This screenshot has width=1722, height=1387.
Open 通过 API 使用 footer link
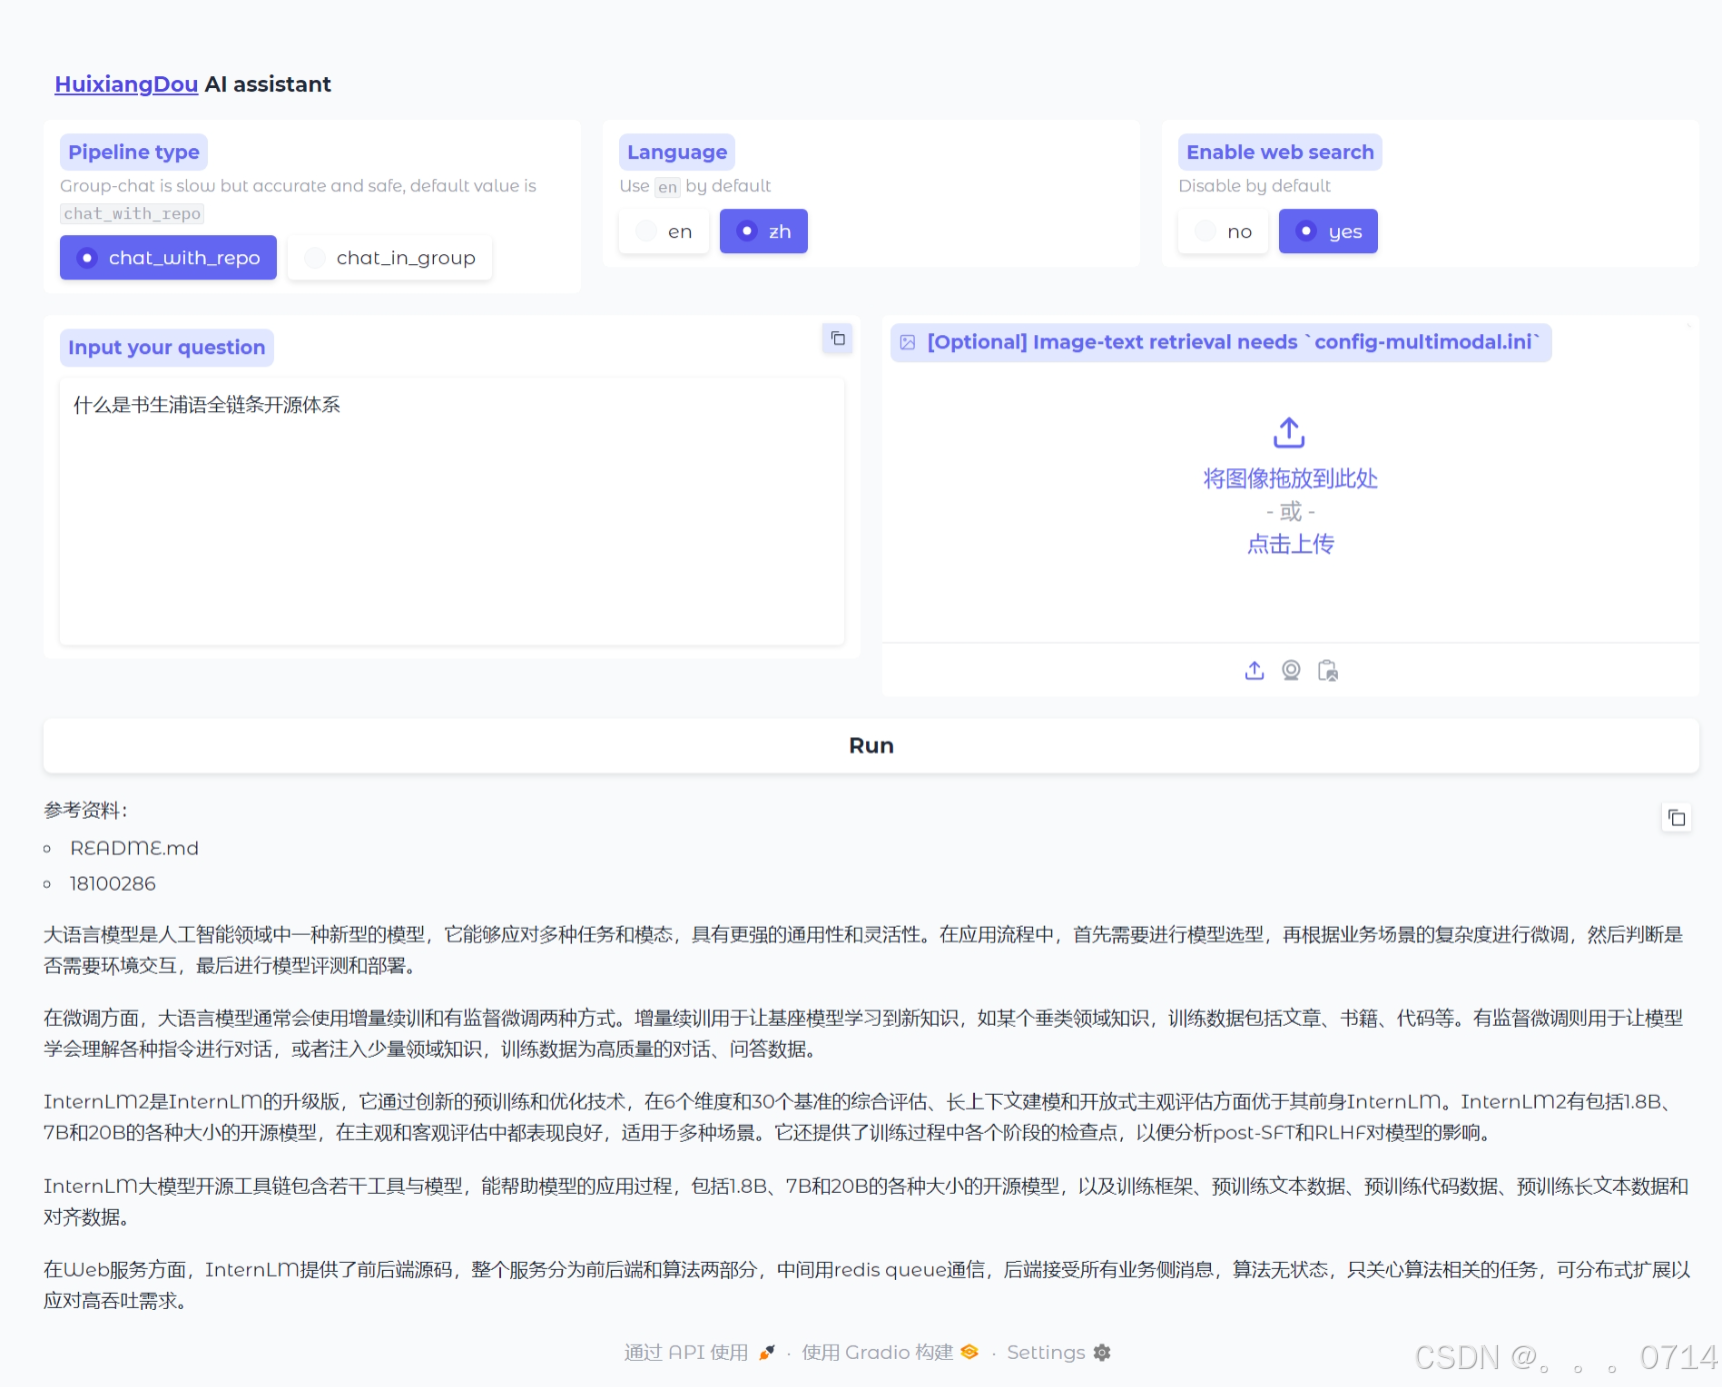[x=685, y=1352]
